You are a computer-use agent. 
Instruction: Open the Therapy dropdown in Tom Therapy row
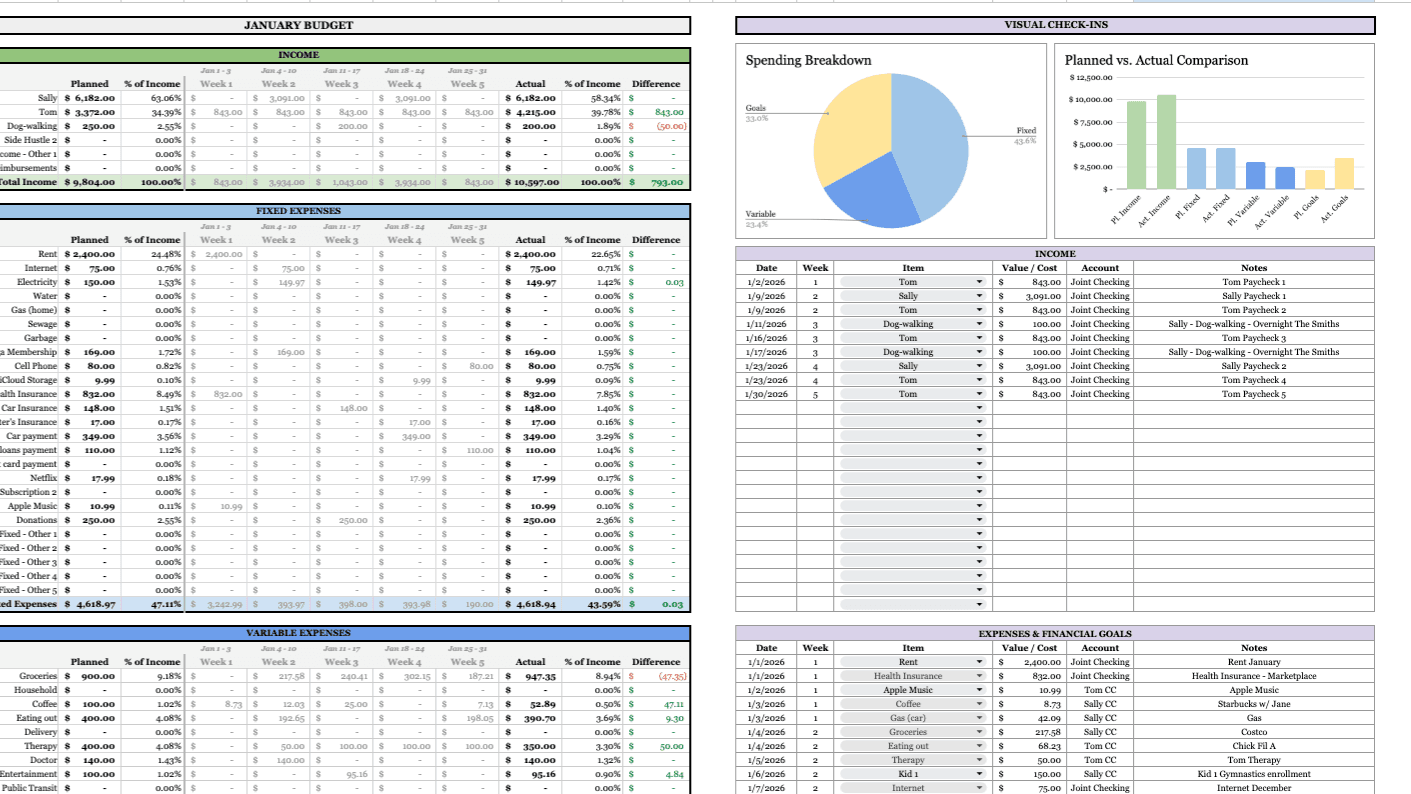pyautogui.click(x=979, y=760)
